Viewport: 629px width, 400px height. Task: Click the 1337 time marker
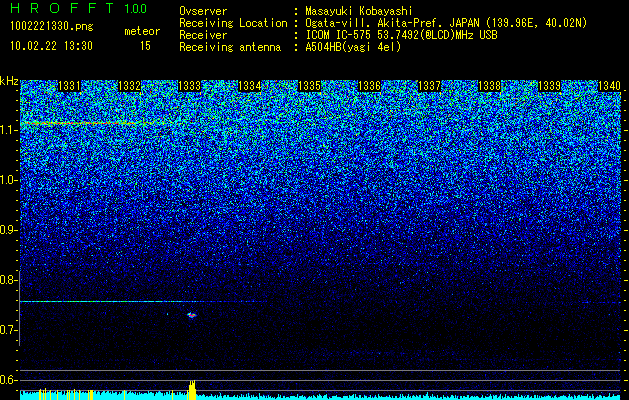pyautogui.click(x=429, y=86)
